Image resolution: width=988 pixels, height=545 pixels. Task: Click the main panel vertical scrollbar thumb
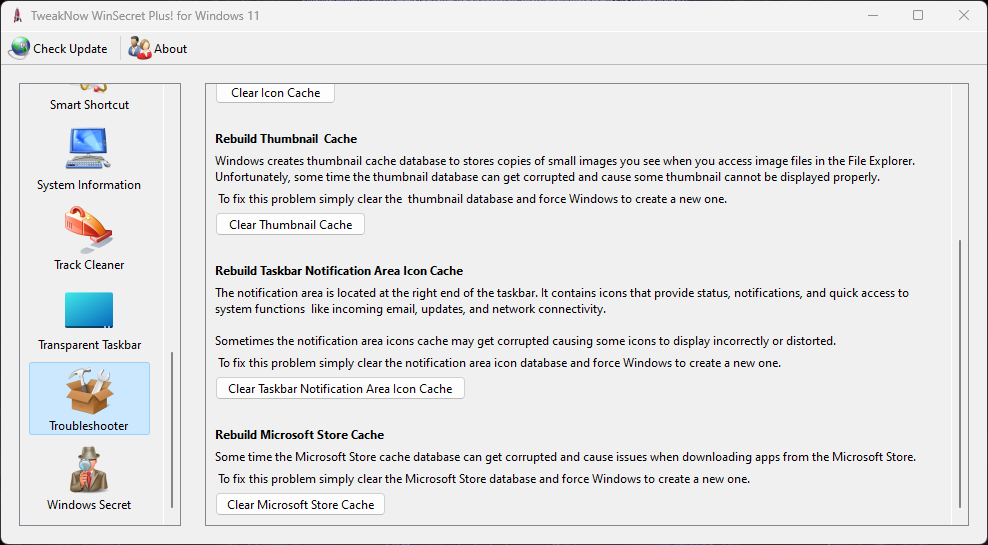pos(960,374)
